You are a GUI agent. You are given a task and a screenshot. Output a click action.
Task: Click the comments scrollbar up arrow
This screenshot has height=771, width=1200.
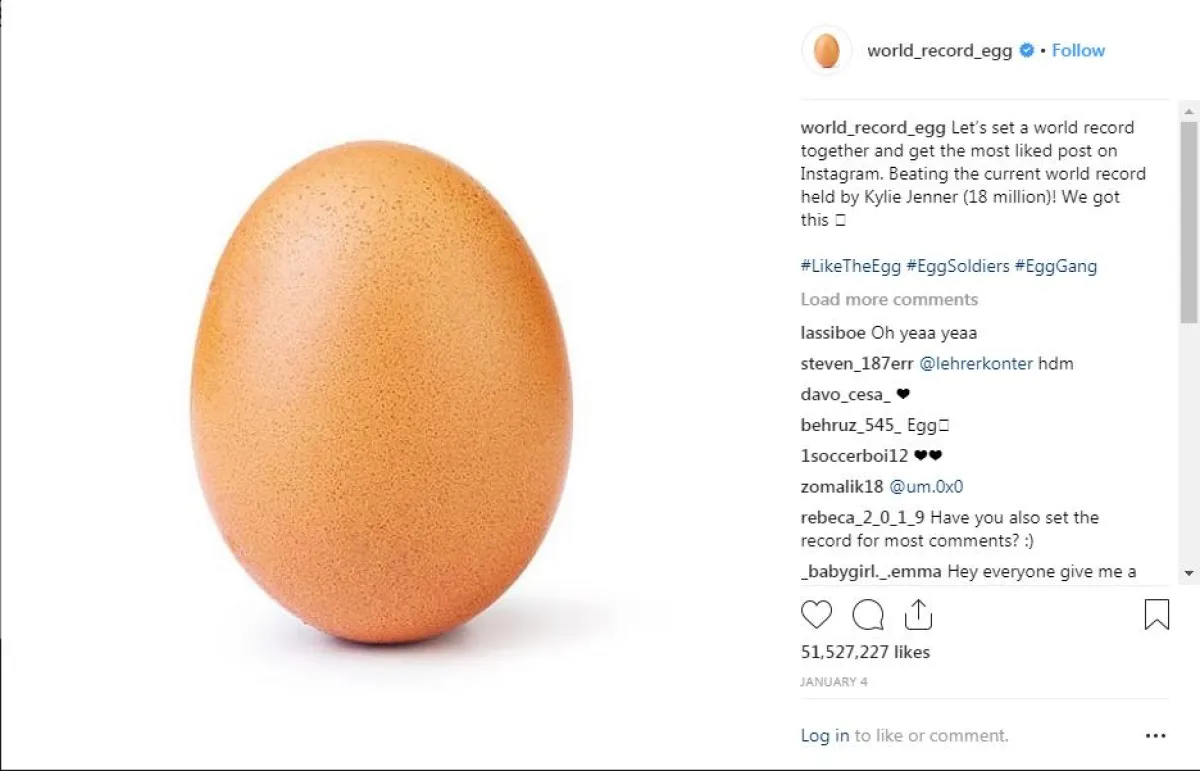[1188, 109]
